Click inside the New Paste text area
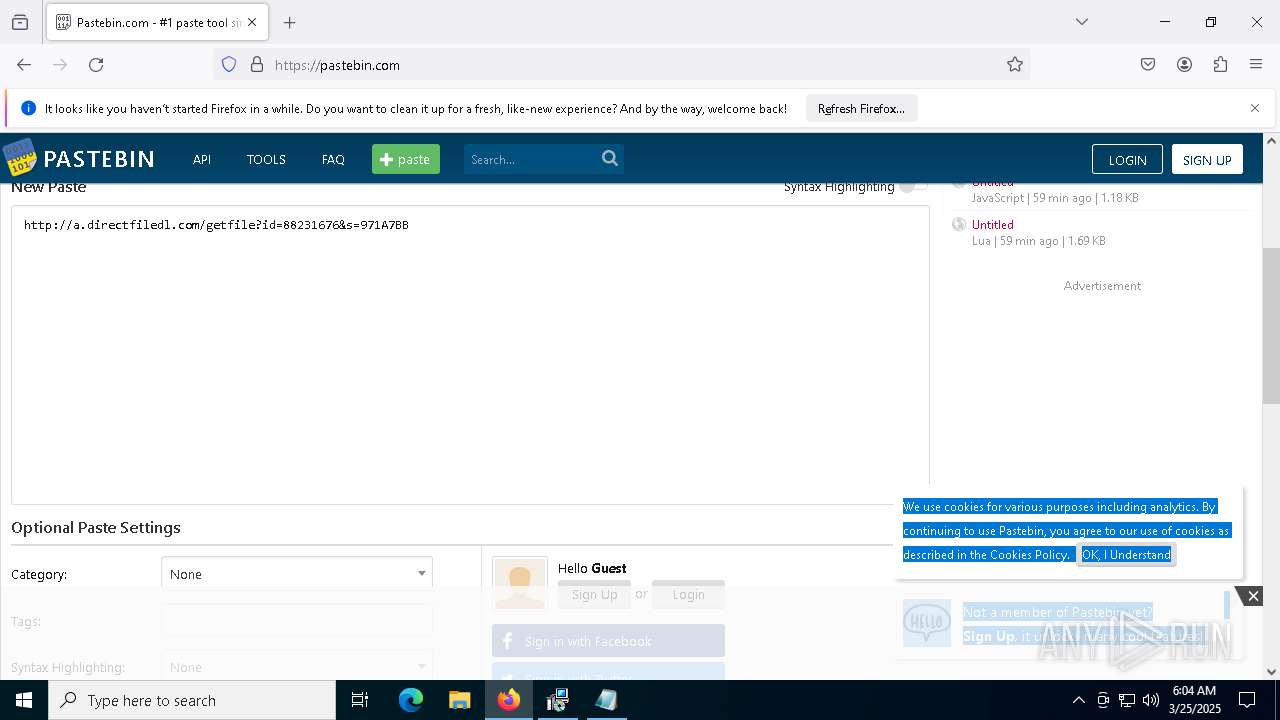 (470, 355)
